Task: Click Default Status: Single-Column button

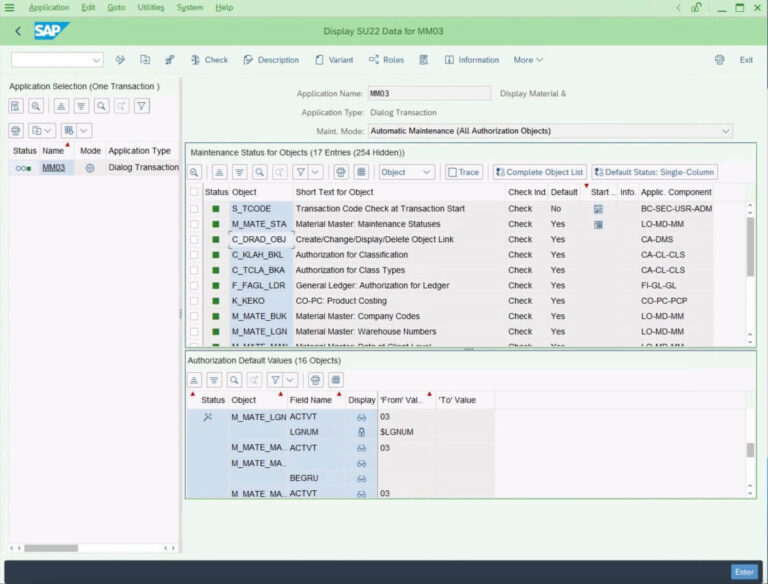Action: pyautogui.click(x=654, y=172)
